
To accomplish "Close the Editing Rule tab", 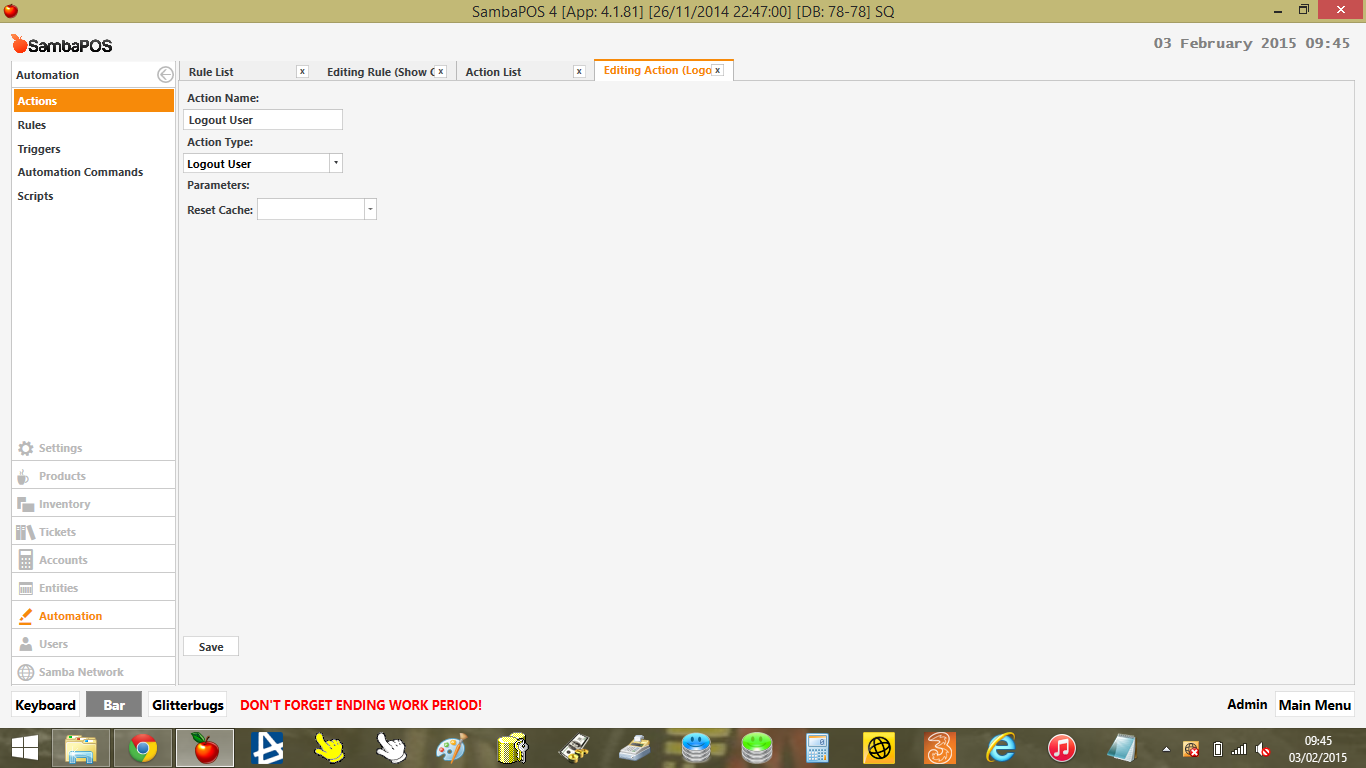I will [440, 72].
